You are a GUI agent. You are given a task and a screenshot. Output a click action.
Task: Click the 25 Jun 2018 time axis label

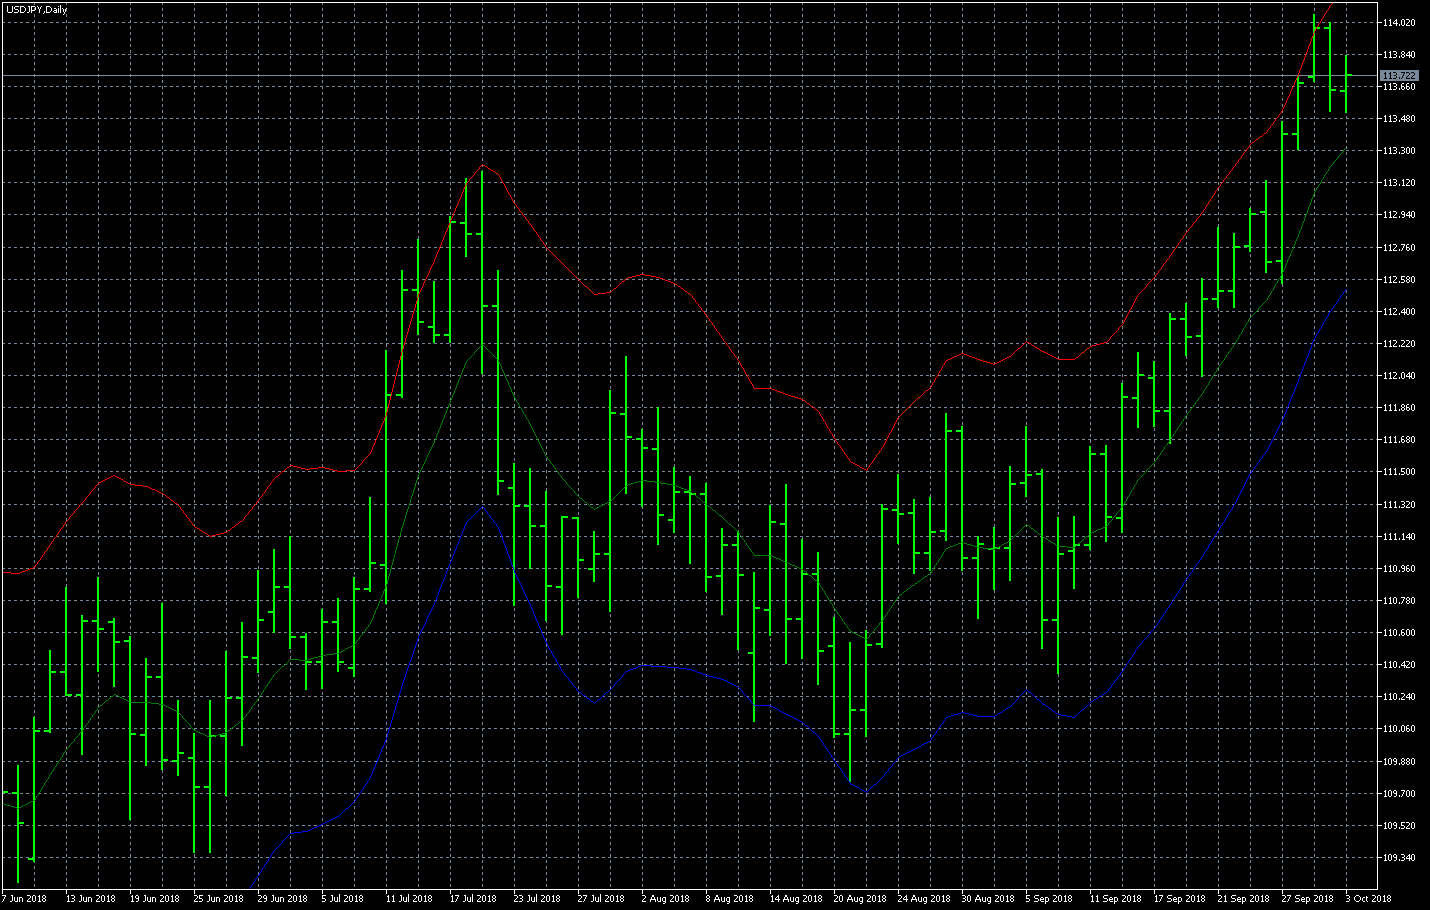pos(218,898)
